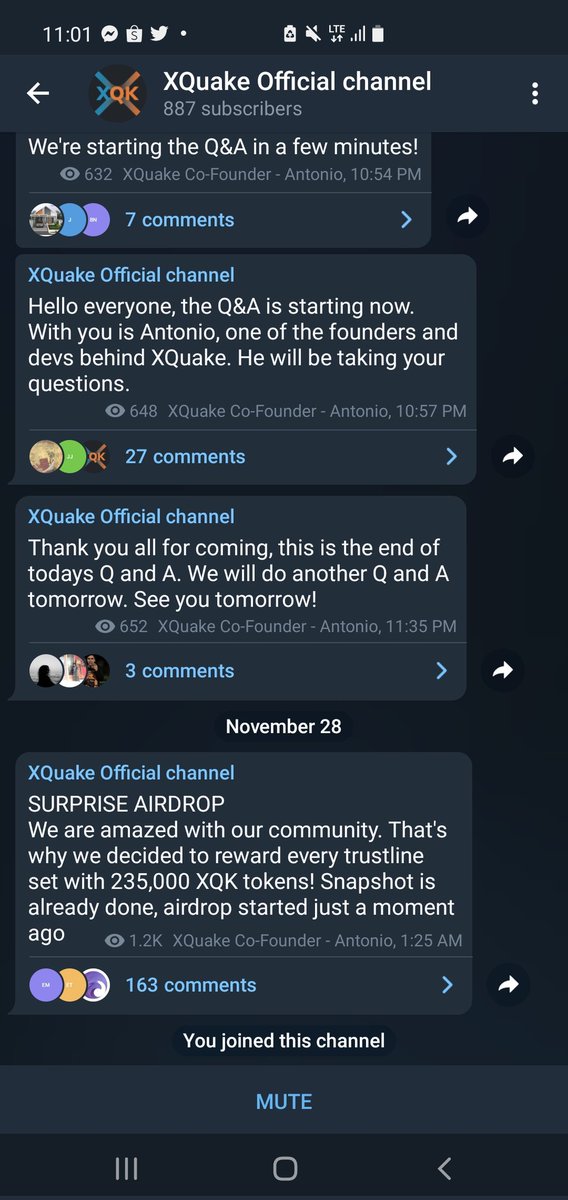Image resolution: width=568 pixels, height=1200 pixels.
Task: Mute the channel with MUTE button
Action: click(x=284, y=1101)
